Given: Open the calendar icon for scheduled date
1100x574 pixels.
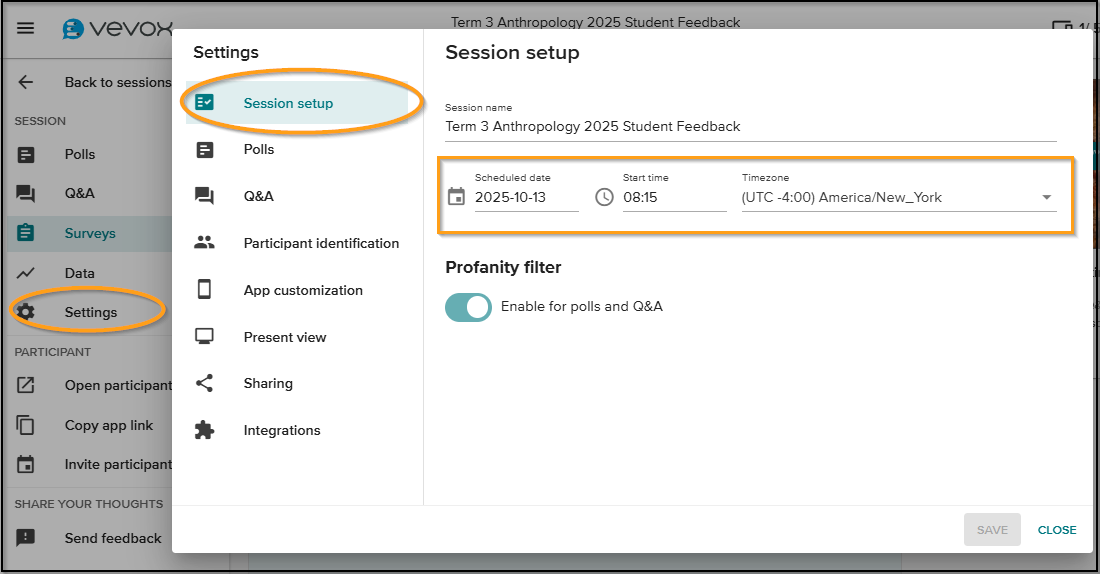Looking at the screenshot, I should coord(456,197).
